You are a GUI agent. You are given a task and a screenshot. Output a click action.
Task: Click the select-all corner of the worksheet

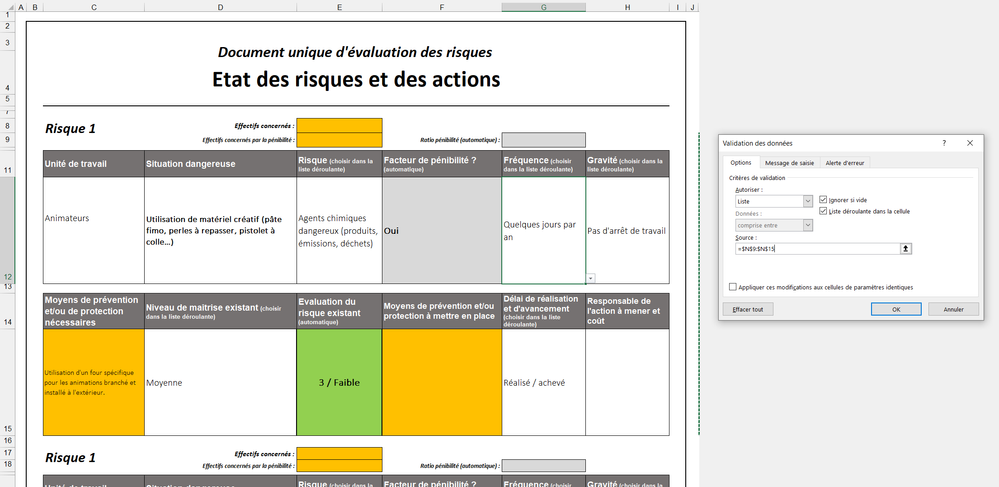[x=6, y=7]
